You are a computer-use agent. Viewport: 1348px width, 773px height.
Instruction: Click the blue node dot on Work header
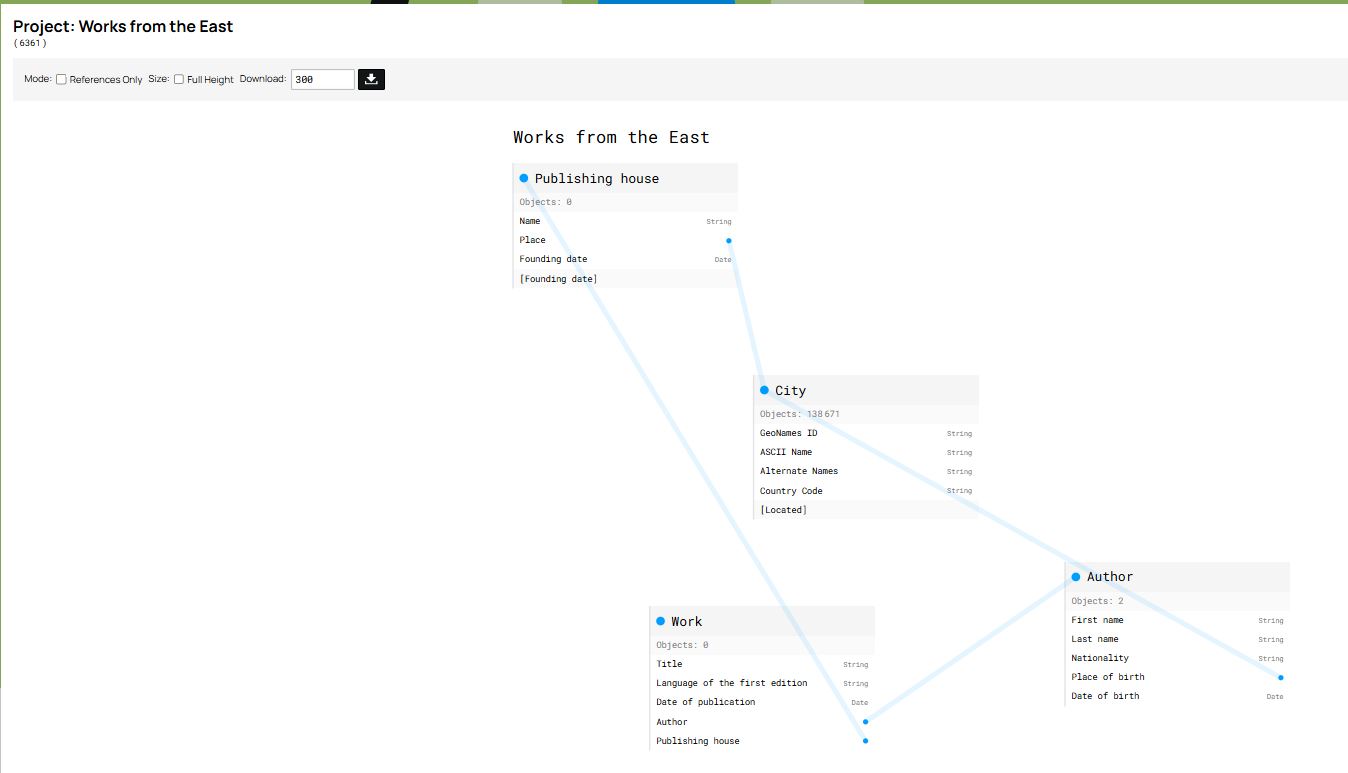click(x=661, y=621)
